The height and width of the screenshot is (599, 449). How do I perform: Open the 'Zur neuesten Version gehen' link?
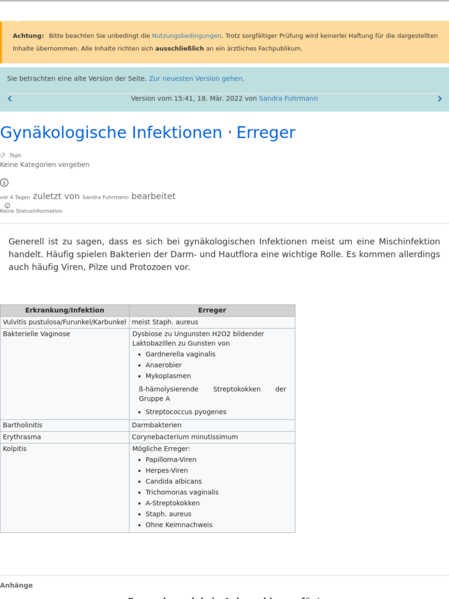196,78
